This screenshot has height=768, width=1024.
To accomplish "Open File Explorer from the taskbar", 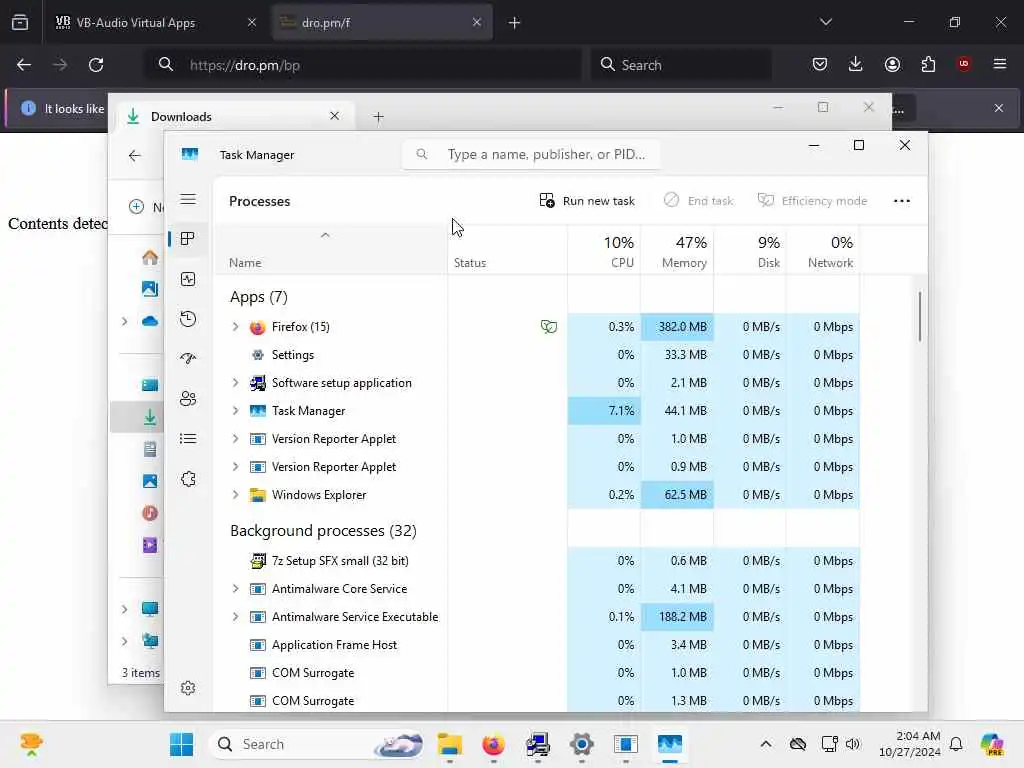I will (x=450, y=744).
